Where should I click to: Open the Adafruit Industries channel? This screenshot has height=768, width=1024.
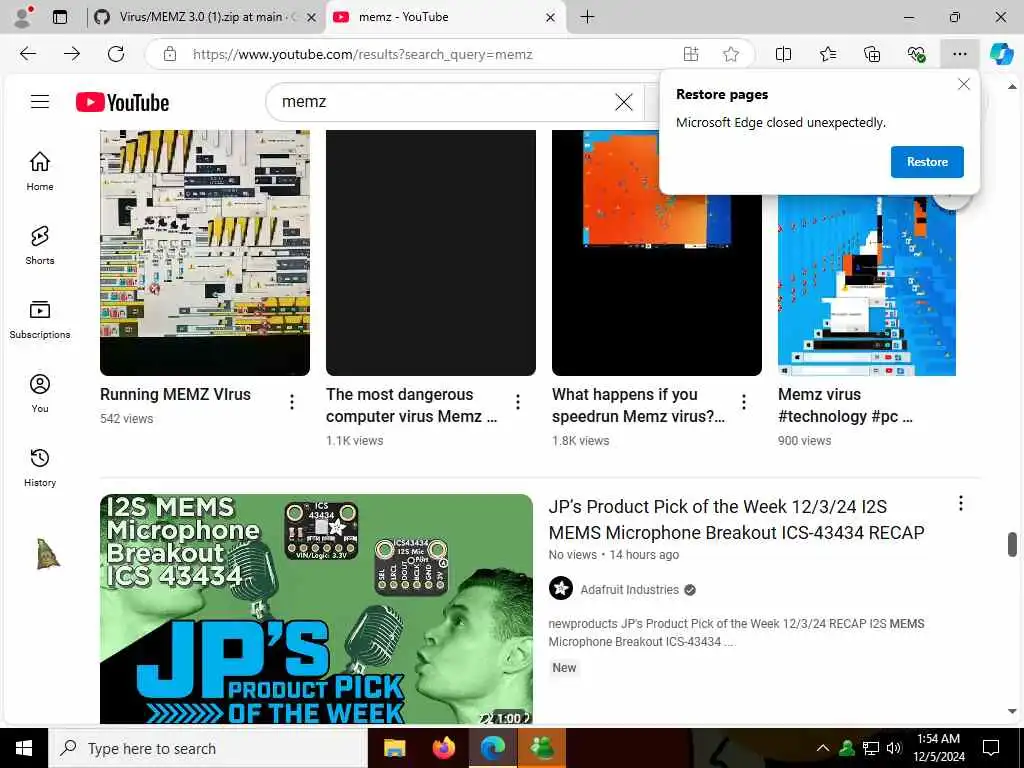(x=630, y=590)
